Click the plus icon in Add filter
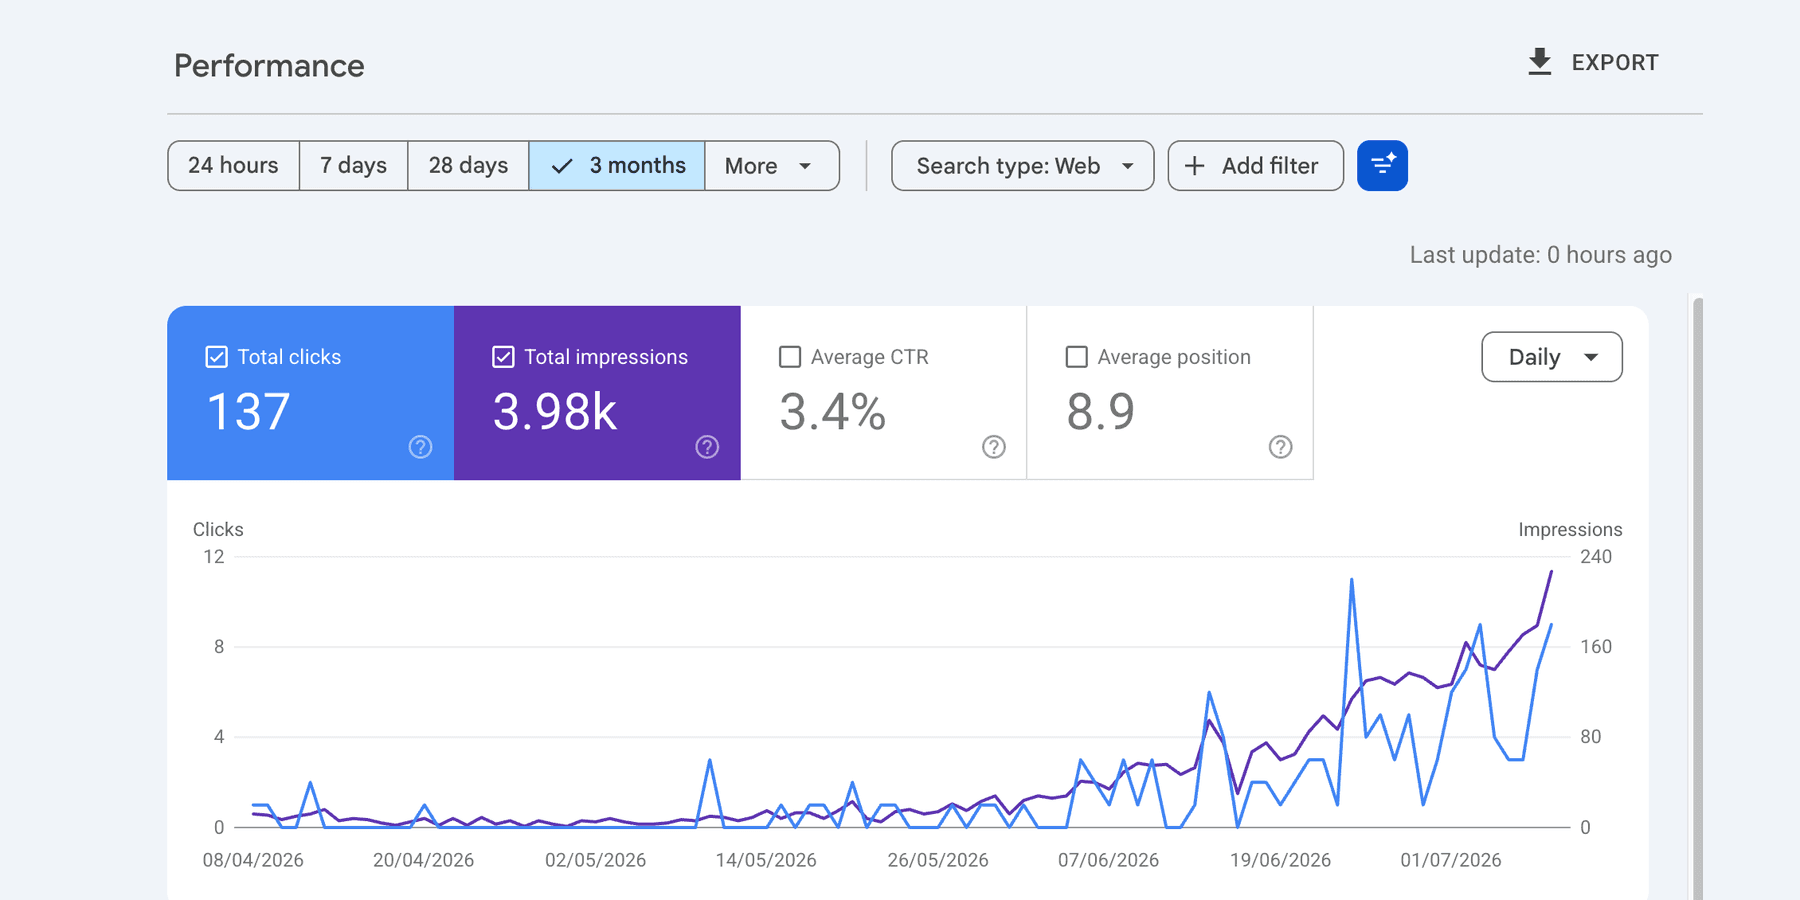 coord(1194,166)
